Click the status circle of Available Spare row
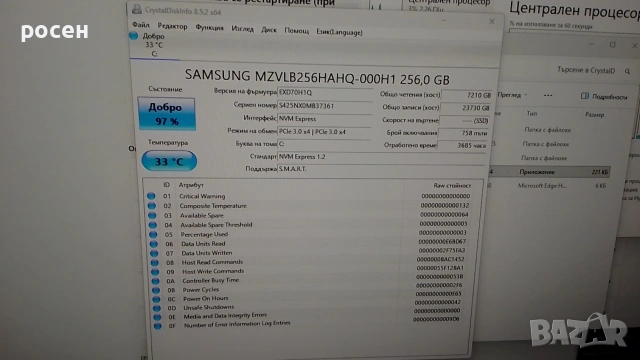 (152, 215)
